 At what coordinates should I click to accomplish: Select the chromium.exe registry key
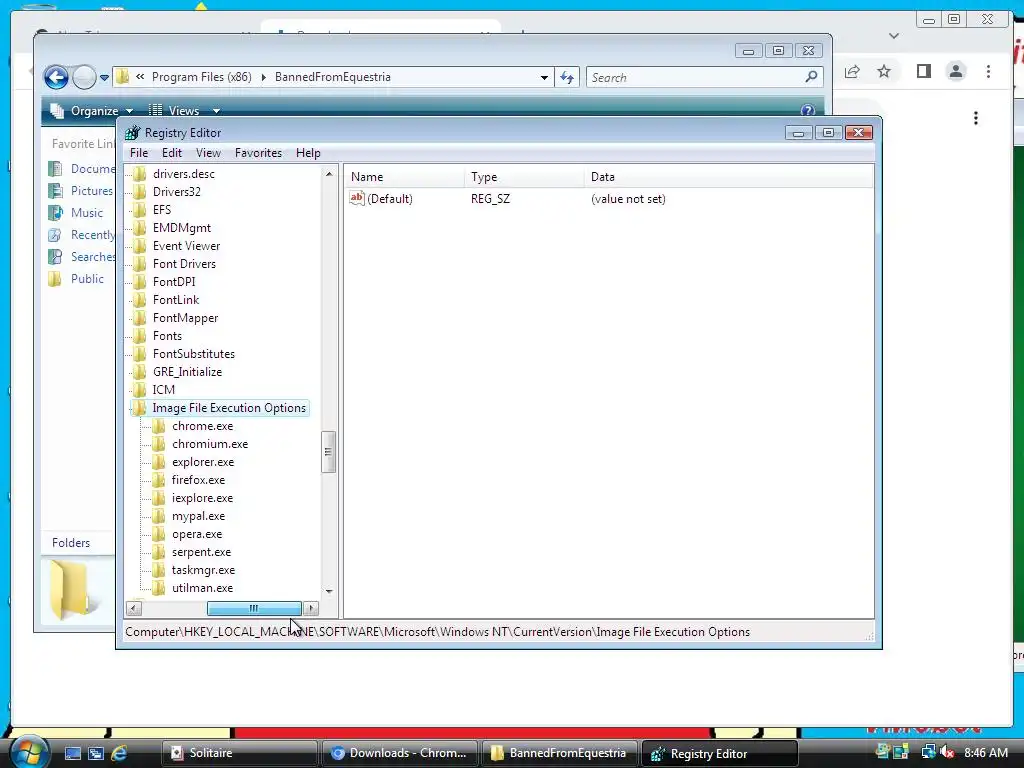click(x=210, y=444)
